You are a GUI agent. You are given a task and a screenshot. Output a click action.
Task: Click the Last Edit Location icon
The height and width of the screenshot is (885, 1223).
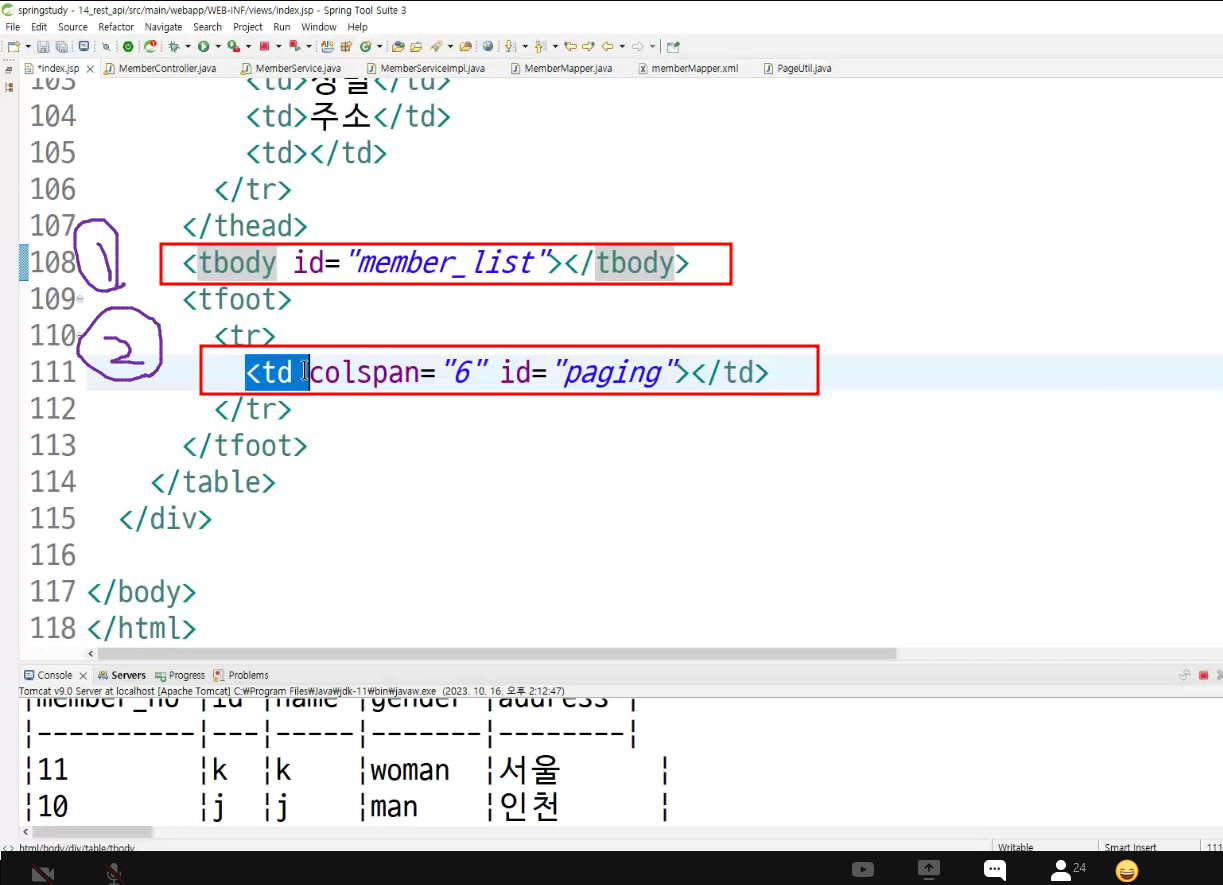569,46
